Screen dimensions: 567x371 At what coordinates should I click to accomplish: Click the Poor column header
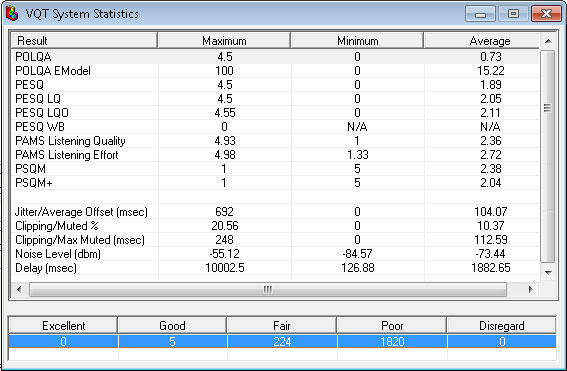click(392, 325)
